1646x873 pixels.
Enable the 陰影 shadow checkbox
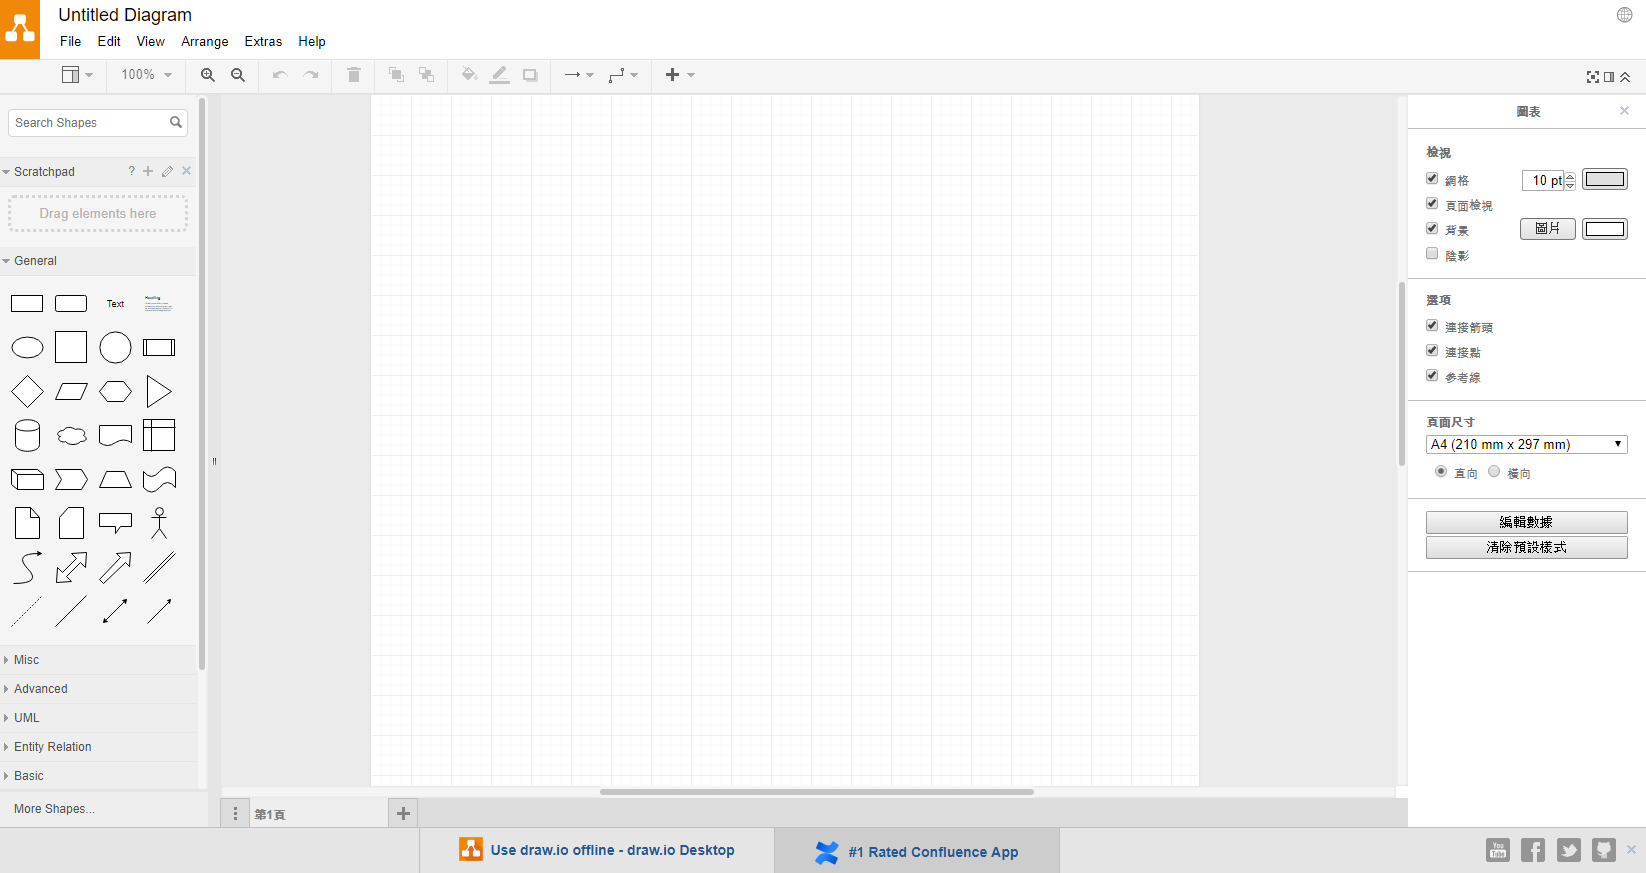click(x=1432, y=254)
